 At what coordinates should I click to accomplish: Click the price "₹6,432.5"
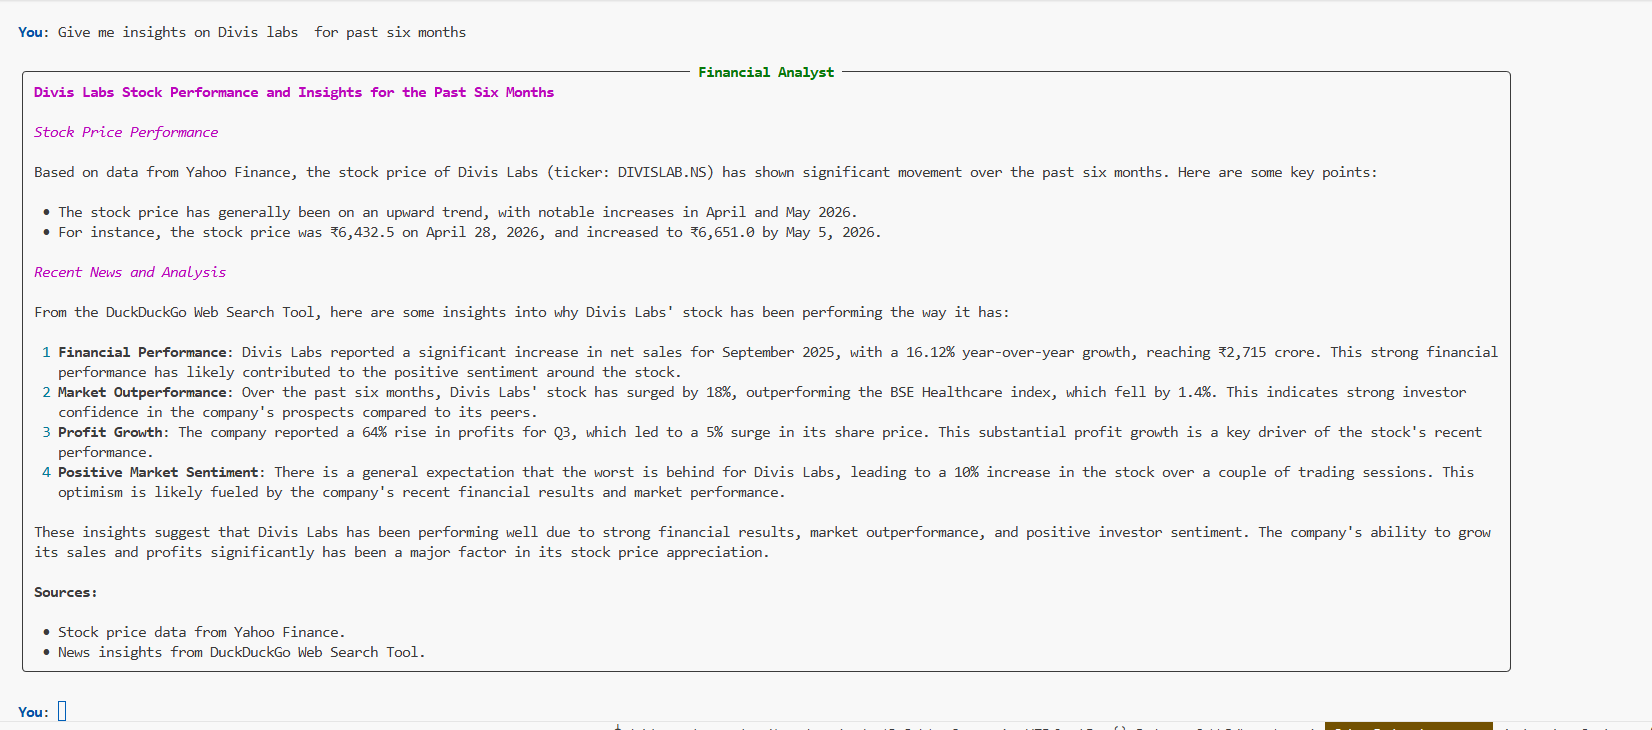click(362, 232)
